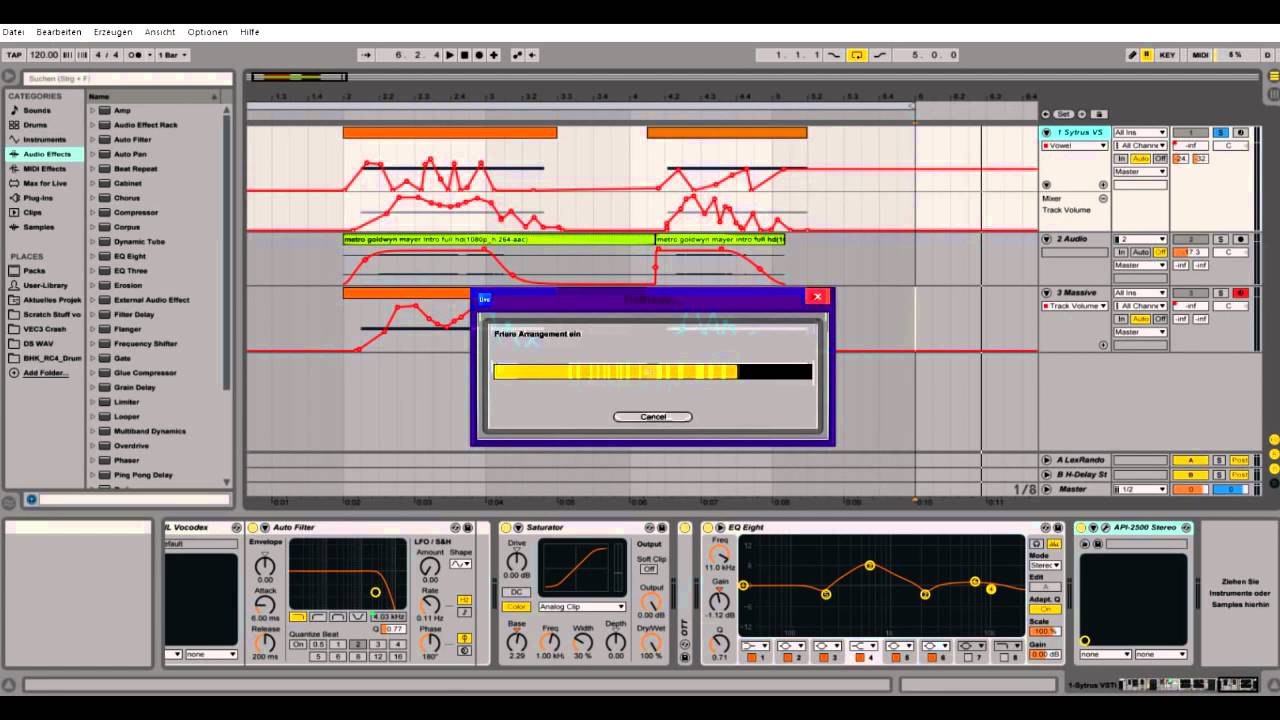Image resolution: width=1280 pixels, height=720 pixels.
Task: Select Ping Pong Delay in browser list
Action: [x=143, y=475]
